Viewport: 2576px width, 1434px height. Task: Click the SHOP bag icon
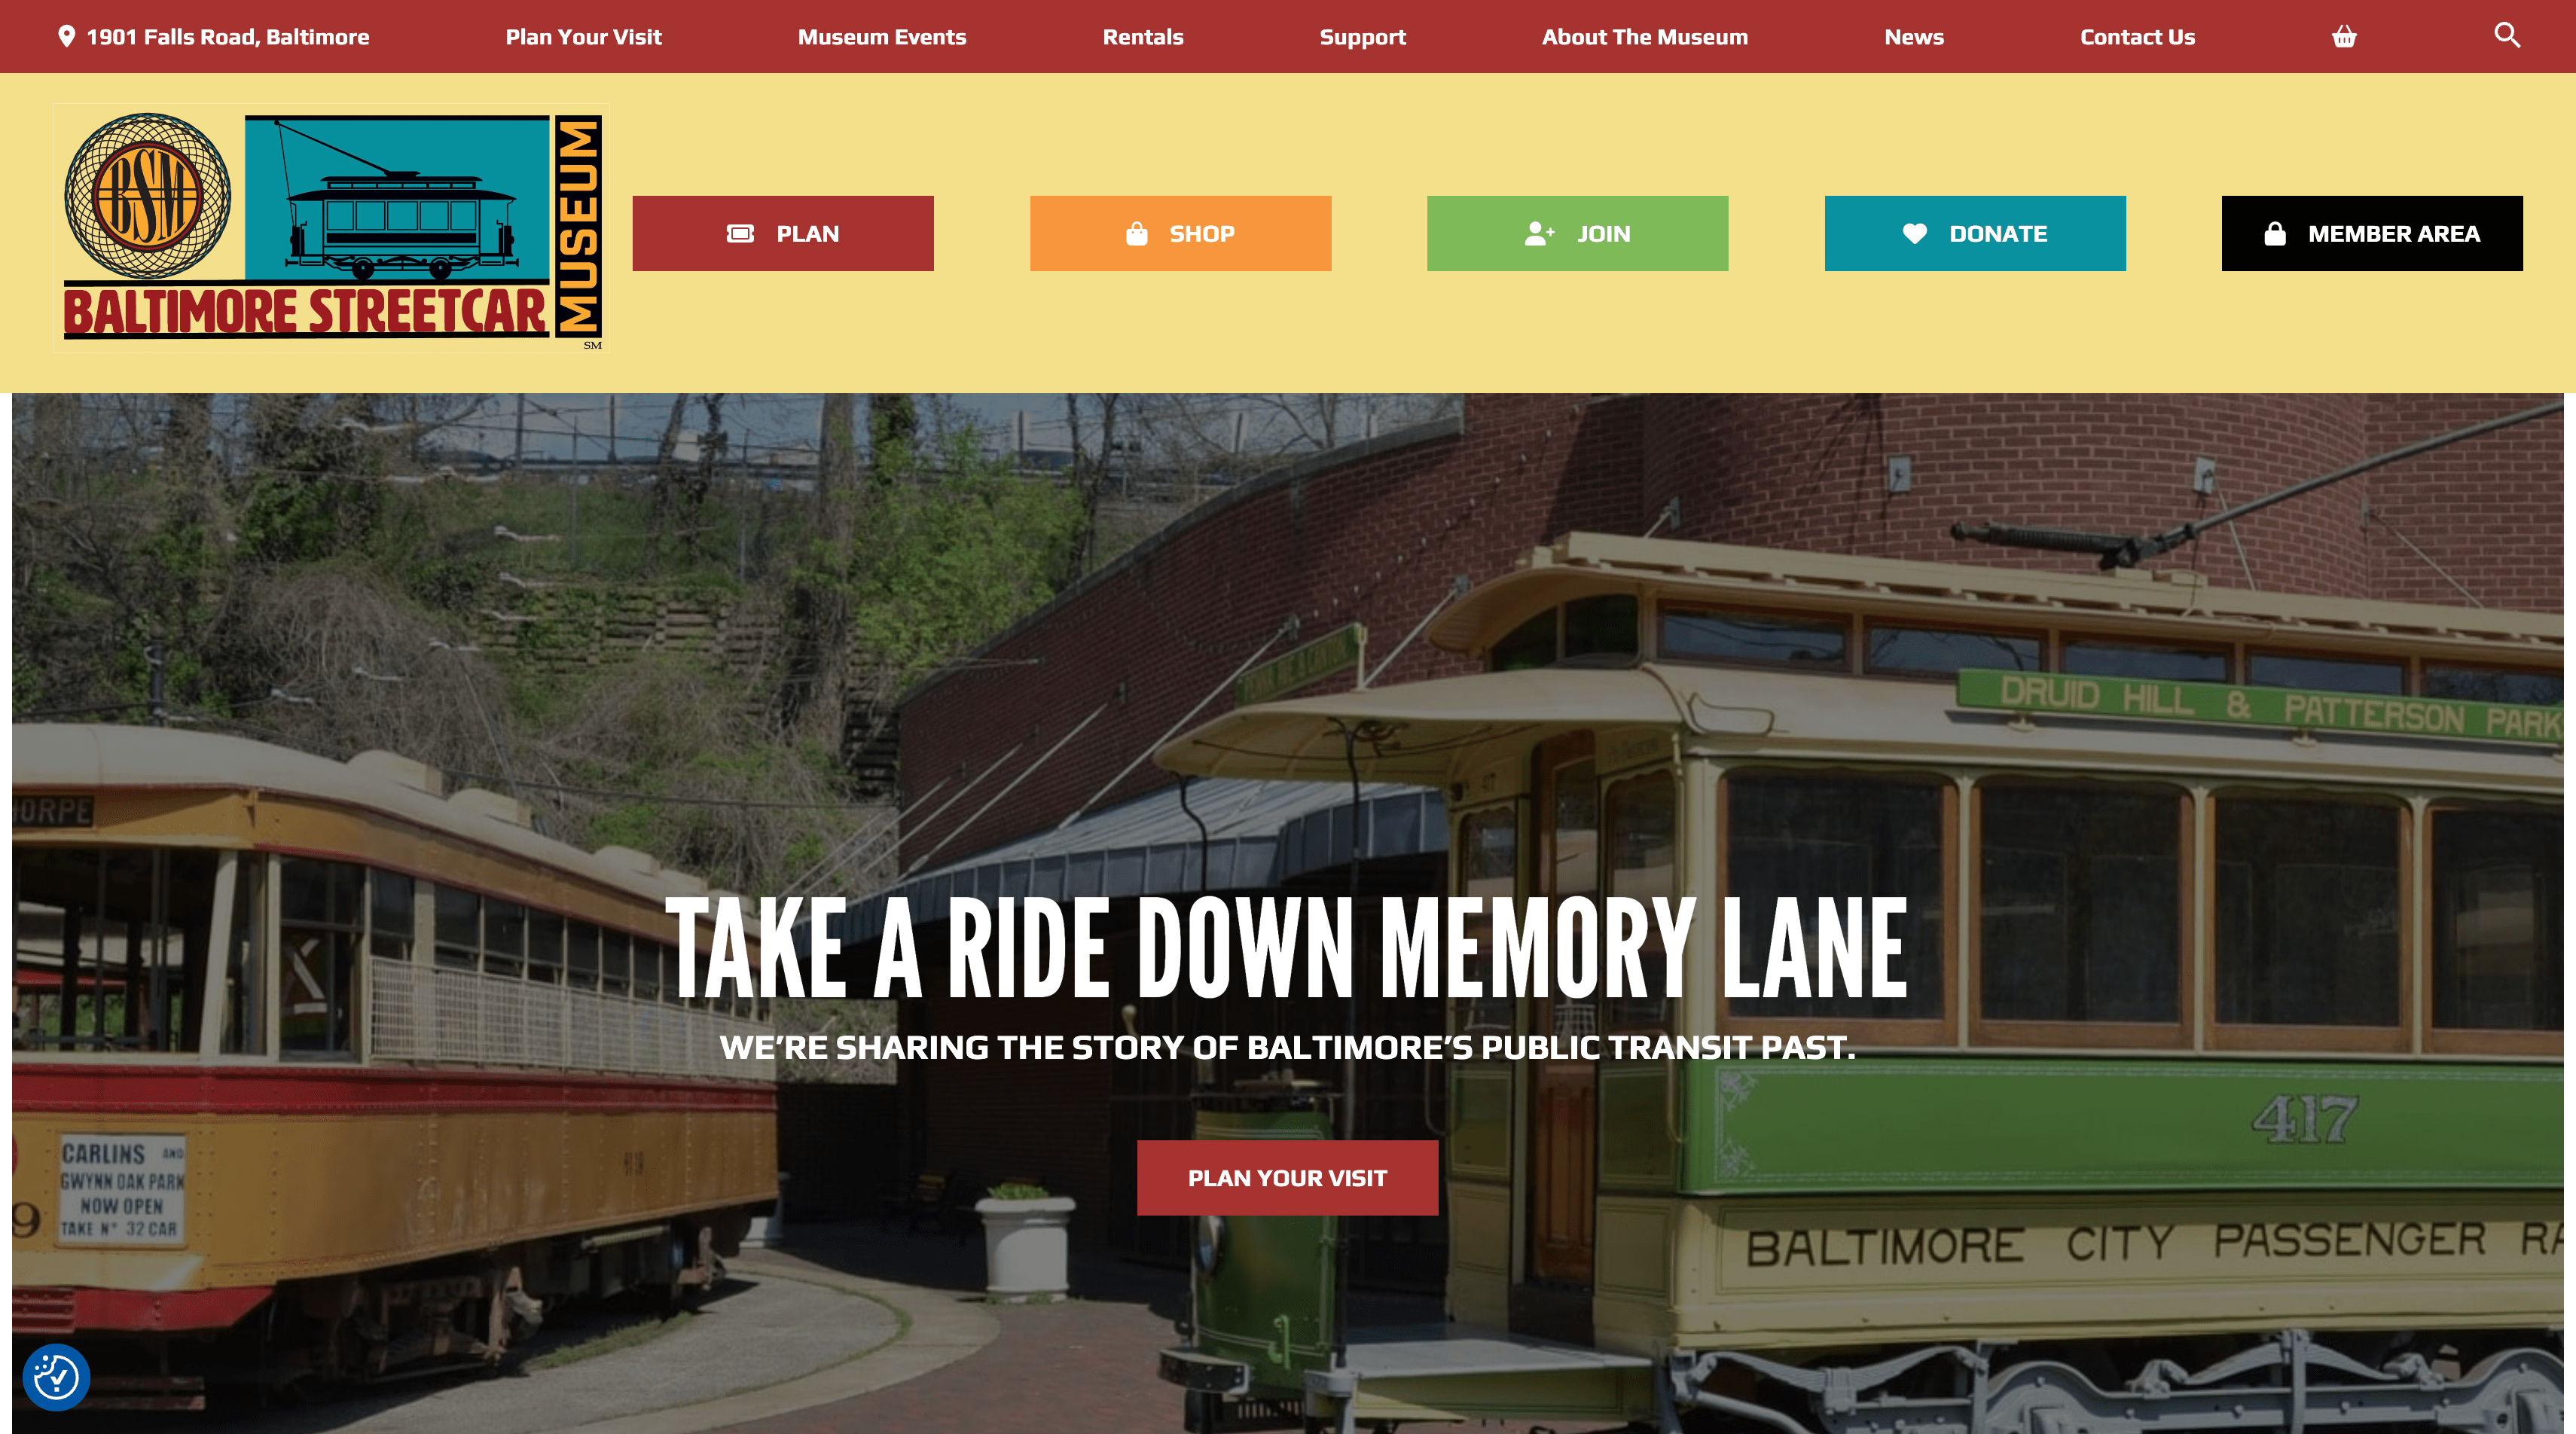[1139, 233]
